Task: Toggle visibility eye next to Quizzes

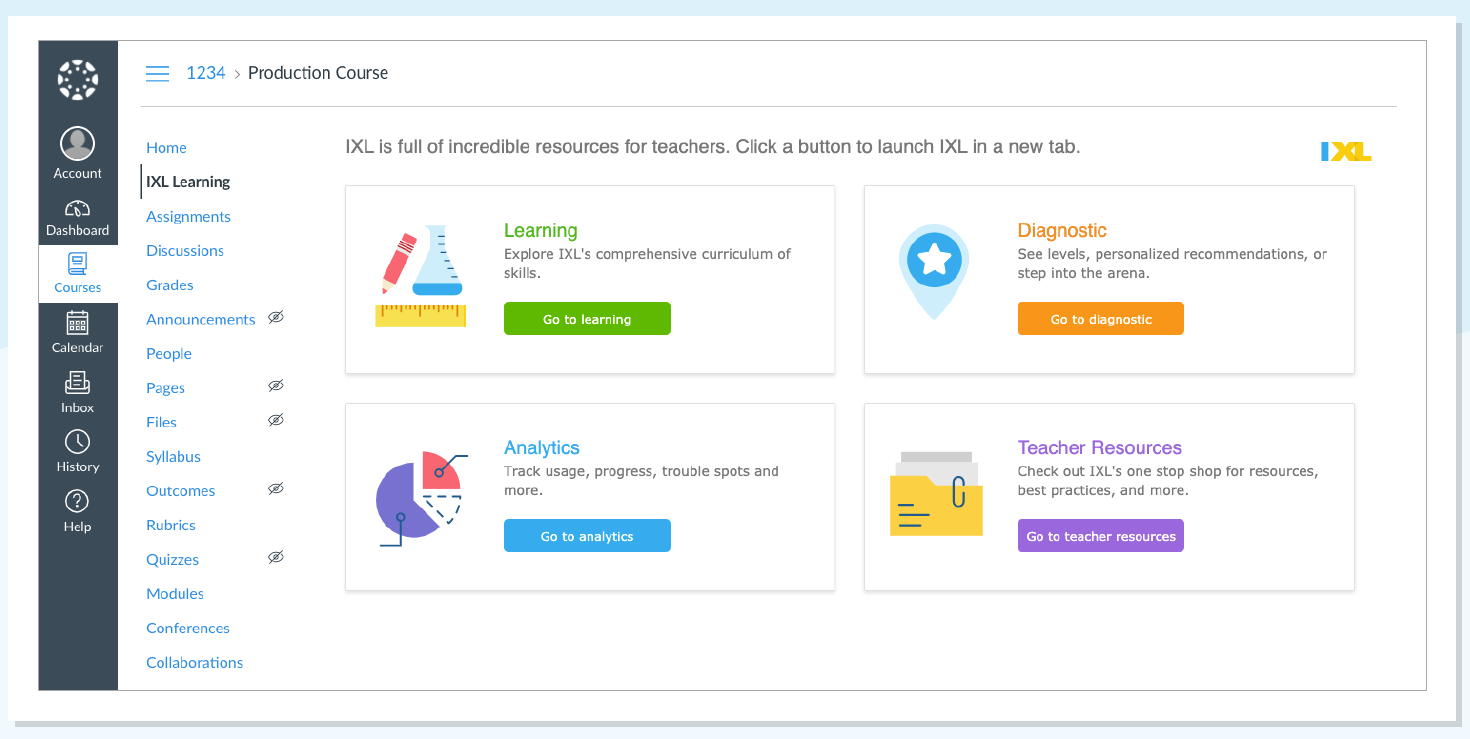Action: click(x=276, y=557)
